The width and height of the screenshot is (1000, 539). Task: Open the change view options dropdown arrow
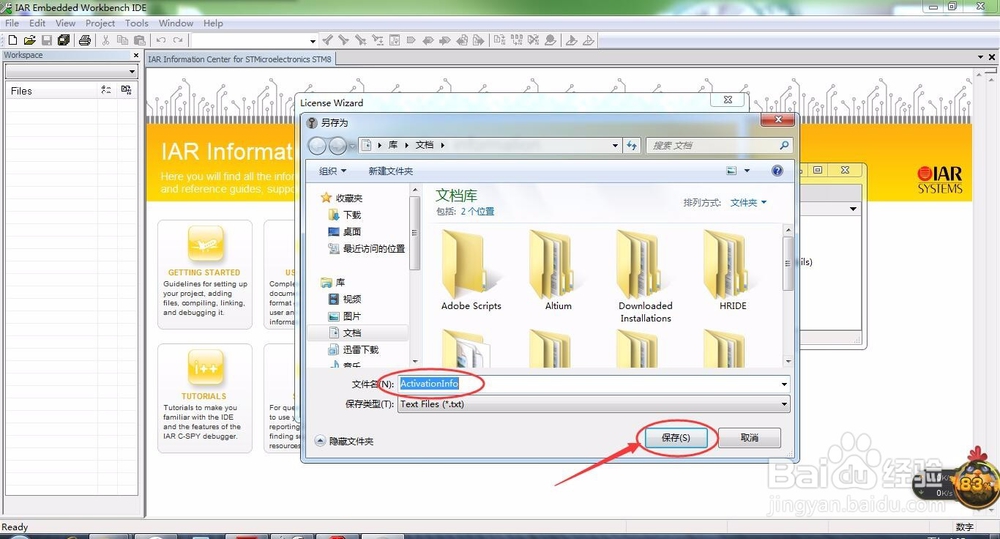[x=747, y=171]
